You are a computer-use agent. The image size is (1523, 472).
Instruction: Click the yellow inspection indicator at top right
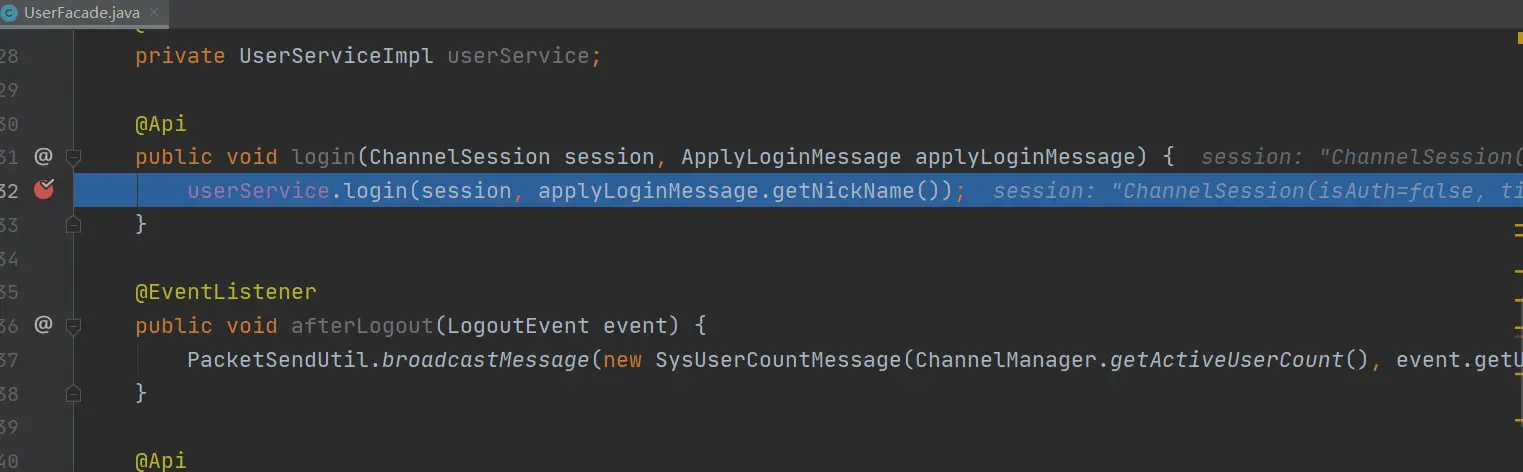pyautogui.click(x=1518, y=34)
